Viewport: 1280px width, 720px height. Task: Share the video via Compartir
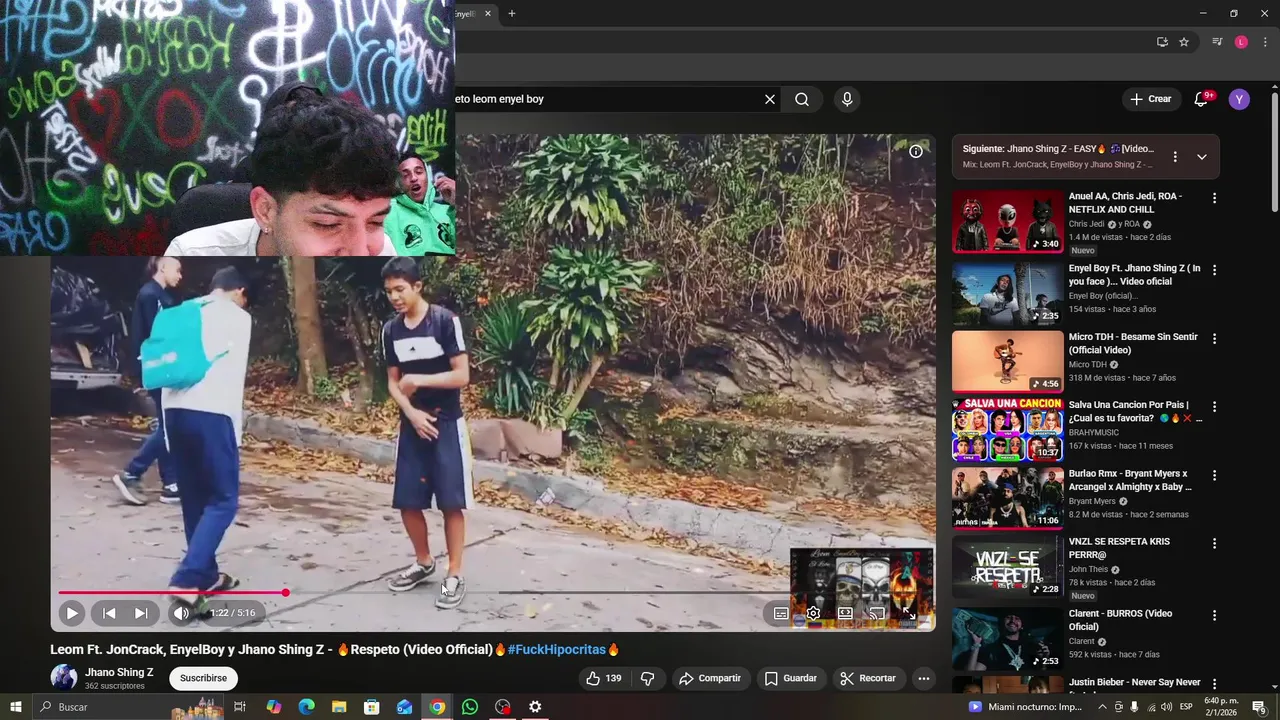[710, 678]
